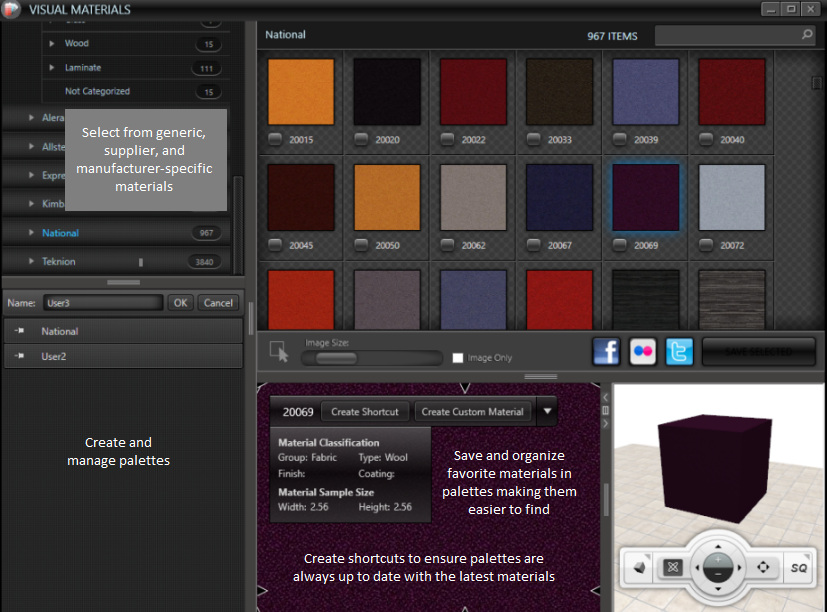Expand the Kimball supplier arrow
Image resolution: width=827 pixels, height=612 pixels.
point(31,203)
